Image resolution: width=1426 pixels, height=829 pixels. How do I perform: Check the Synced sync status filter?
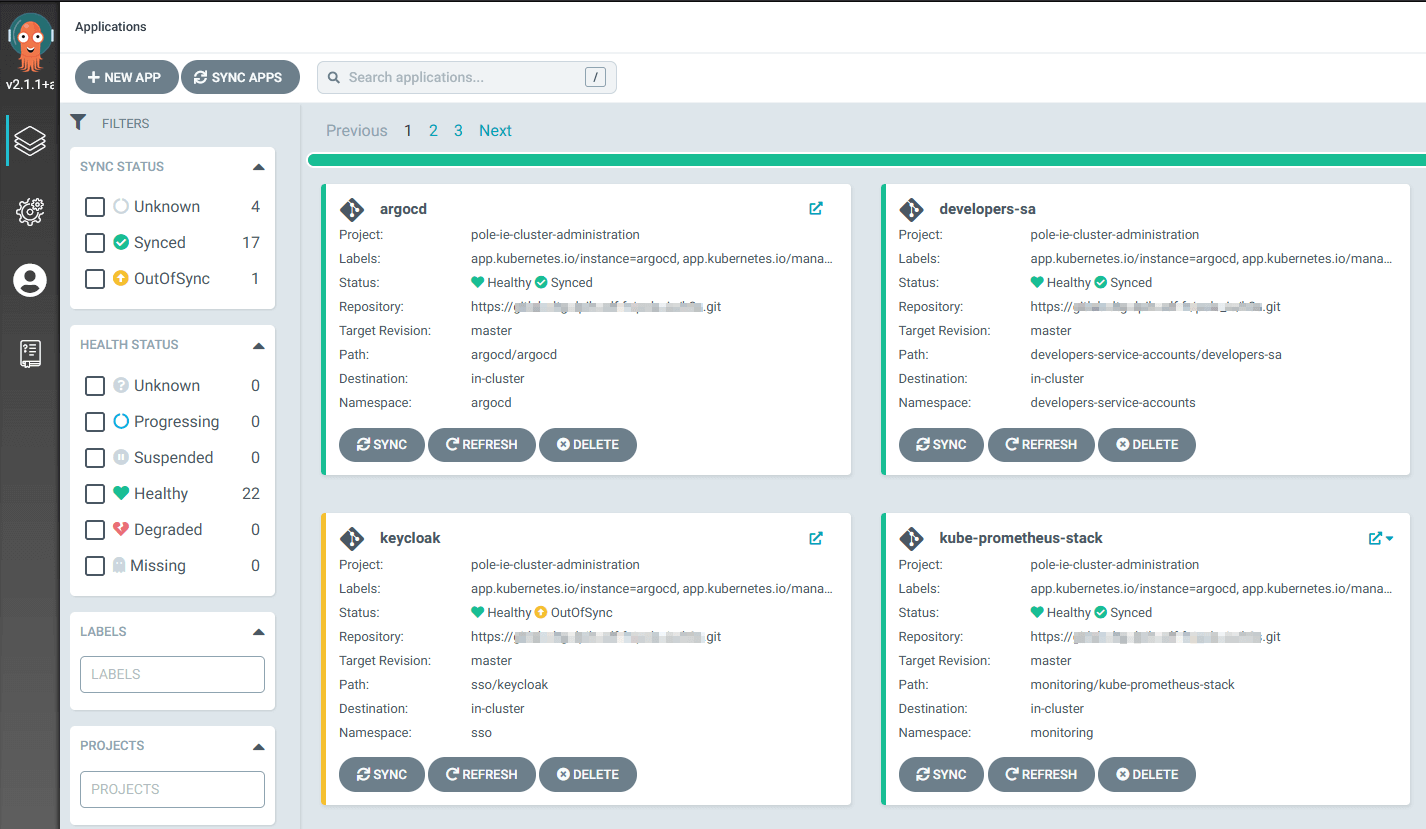pos(95,243)
